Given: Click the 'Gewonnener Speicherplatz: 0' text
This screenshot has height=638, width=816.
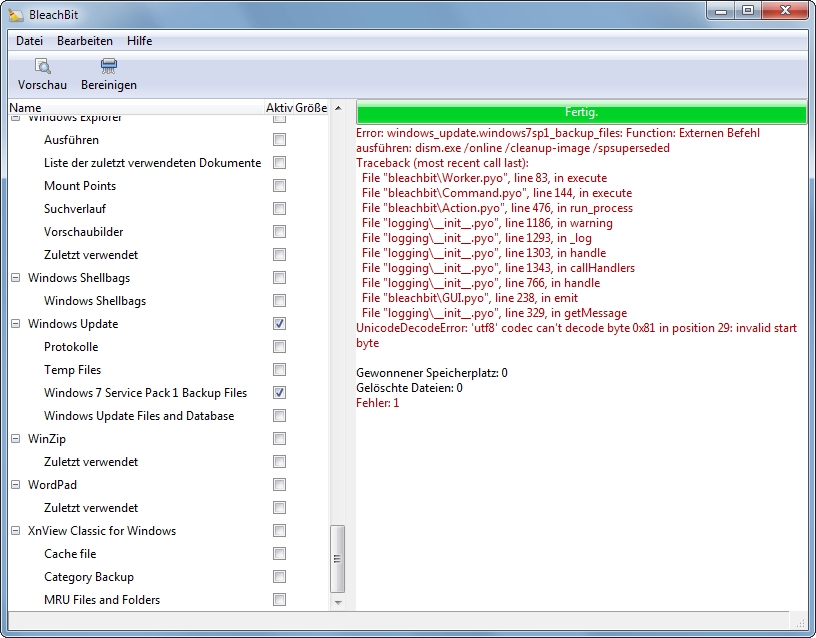Looking at the screenshot, I should (x=432, y=373).
